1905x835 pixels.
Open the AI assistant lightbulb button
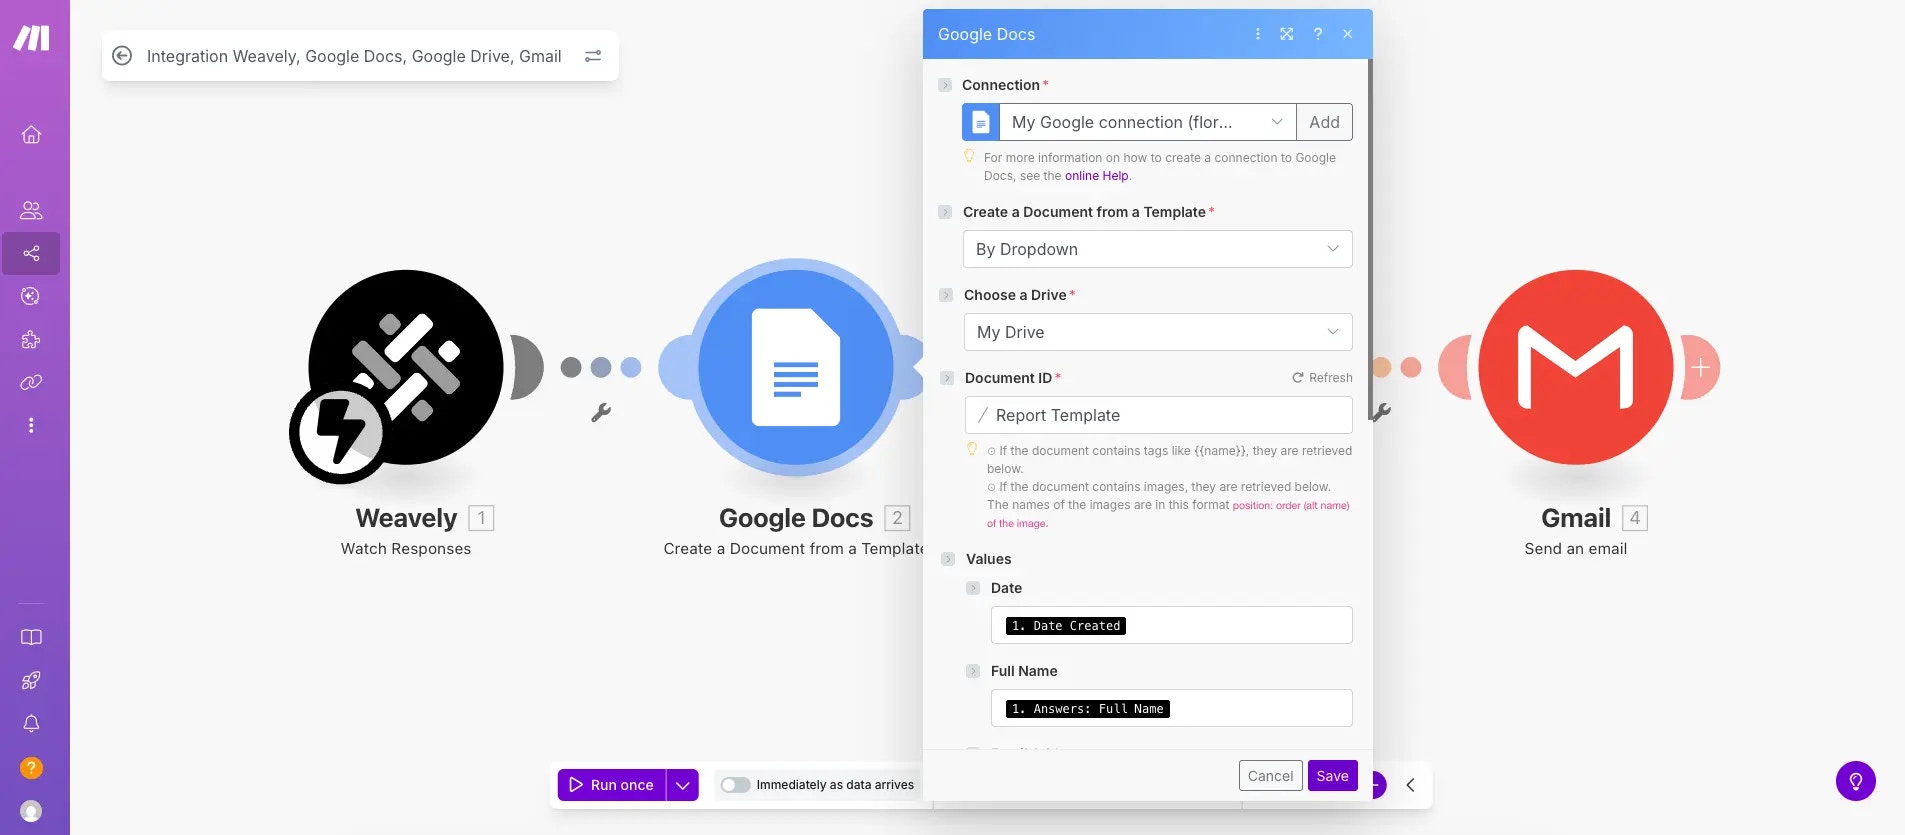(x=1855, y=781)
